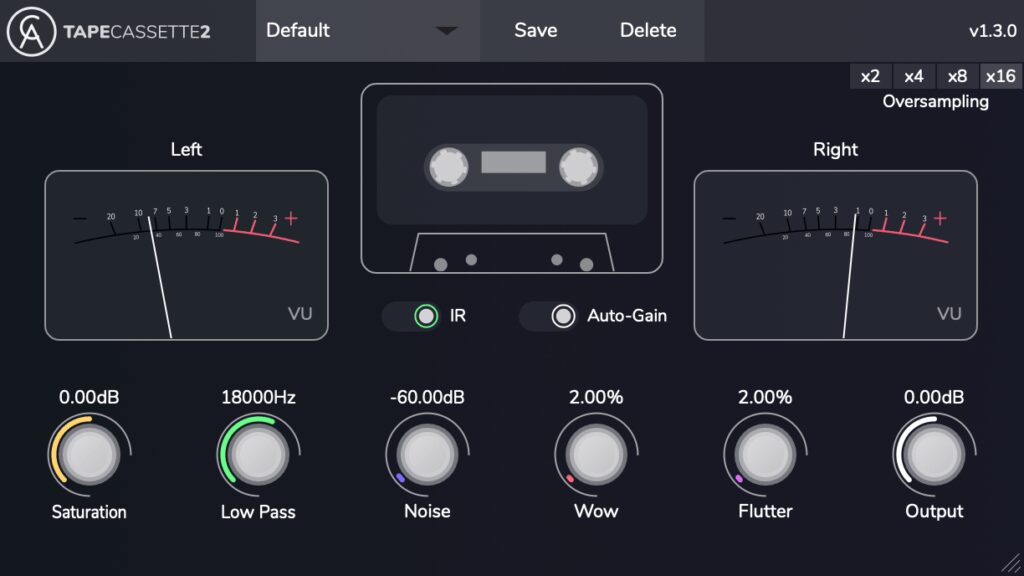Image resolution: width=1024 pixels, height=576 pixels.
Task: Toggle the IR switch
Action: click(411, 316)
